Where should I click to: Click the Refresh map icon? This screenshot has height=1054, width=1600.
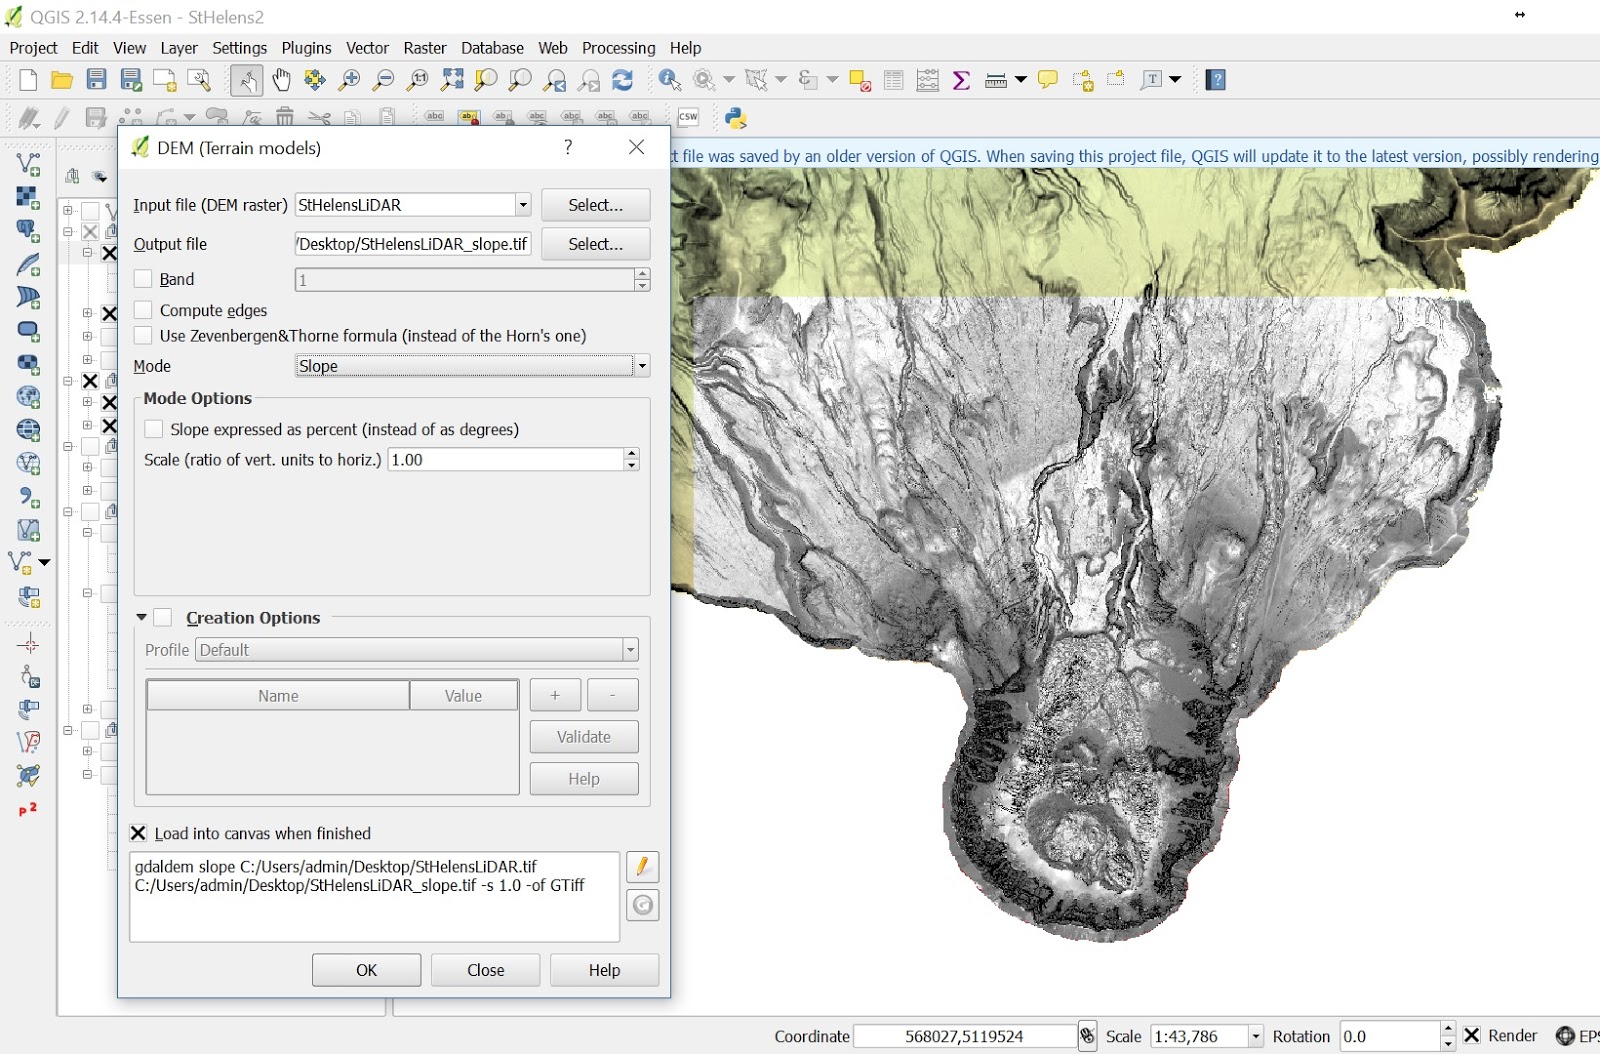point(622,81)
